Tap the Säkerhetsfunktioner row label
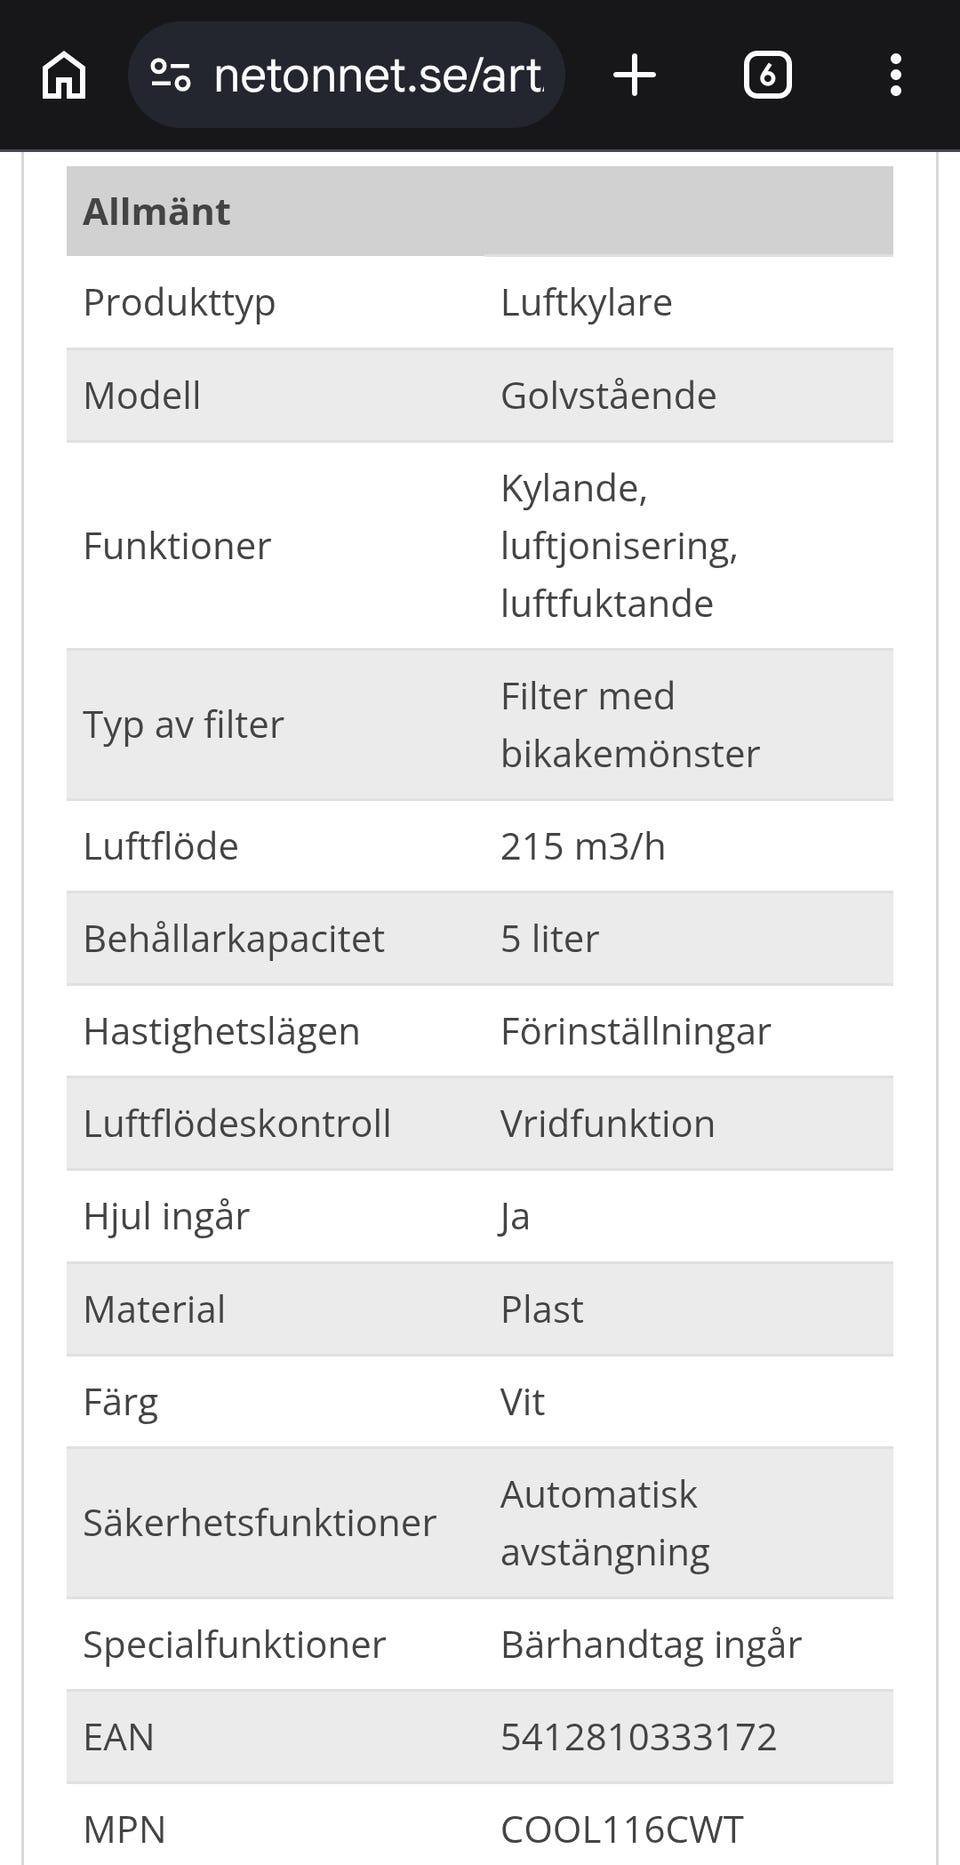This screenshot has width=960, height=1865. (260, 1522)
